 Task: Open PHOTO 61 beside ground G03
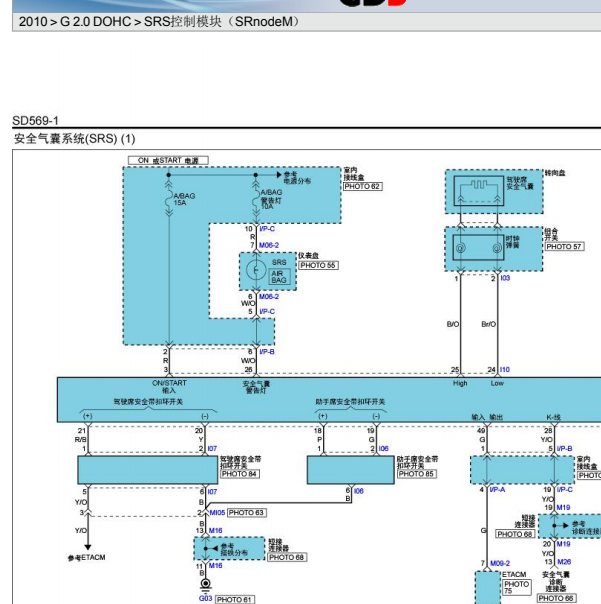pyautogui.click(x=234, y=599)
